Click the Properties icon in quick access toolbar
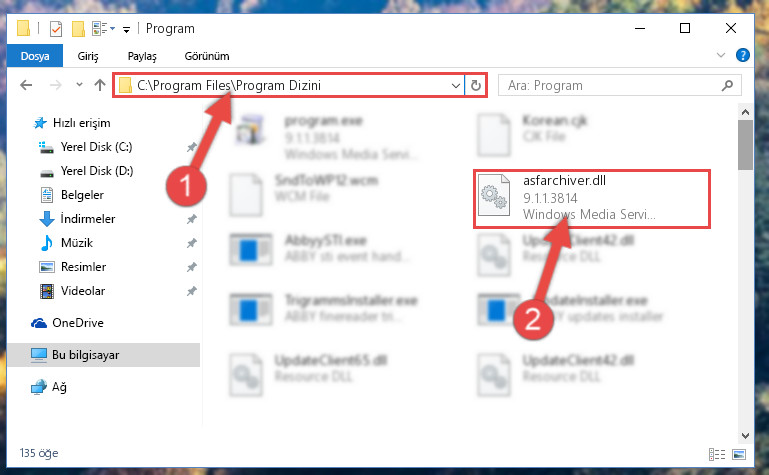The height and width of the screenshot is (475, 769). coord(56,29)
